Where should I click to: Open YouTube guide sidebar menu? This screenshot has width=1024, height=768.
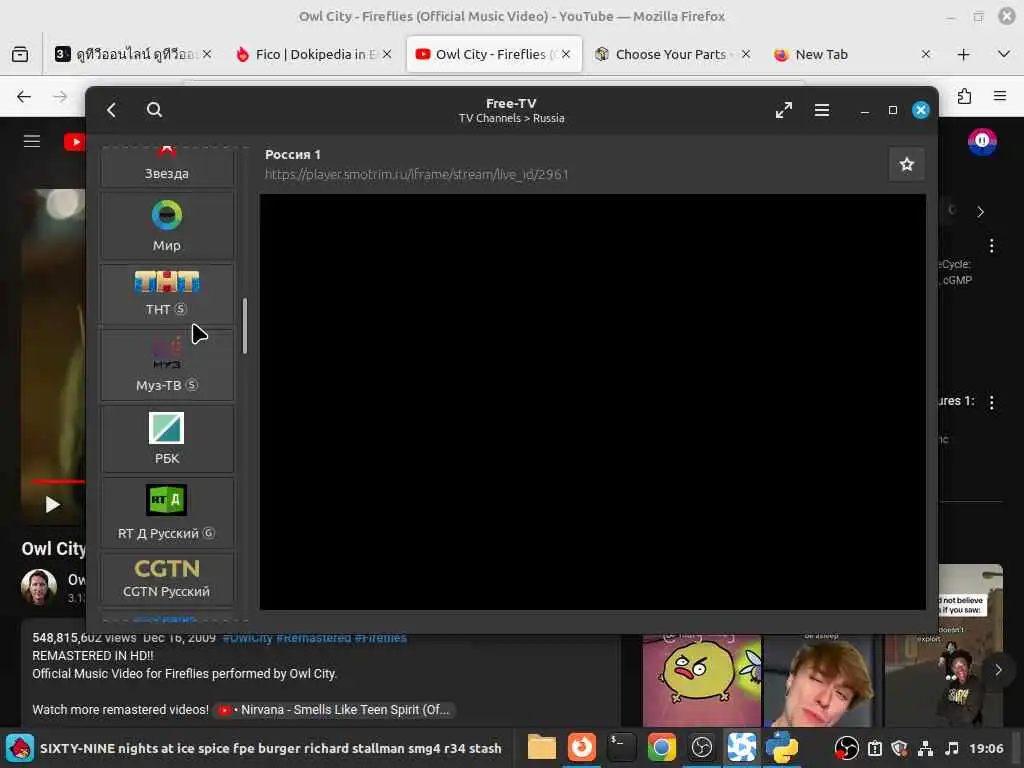click(32, 141)
